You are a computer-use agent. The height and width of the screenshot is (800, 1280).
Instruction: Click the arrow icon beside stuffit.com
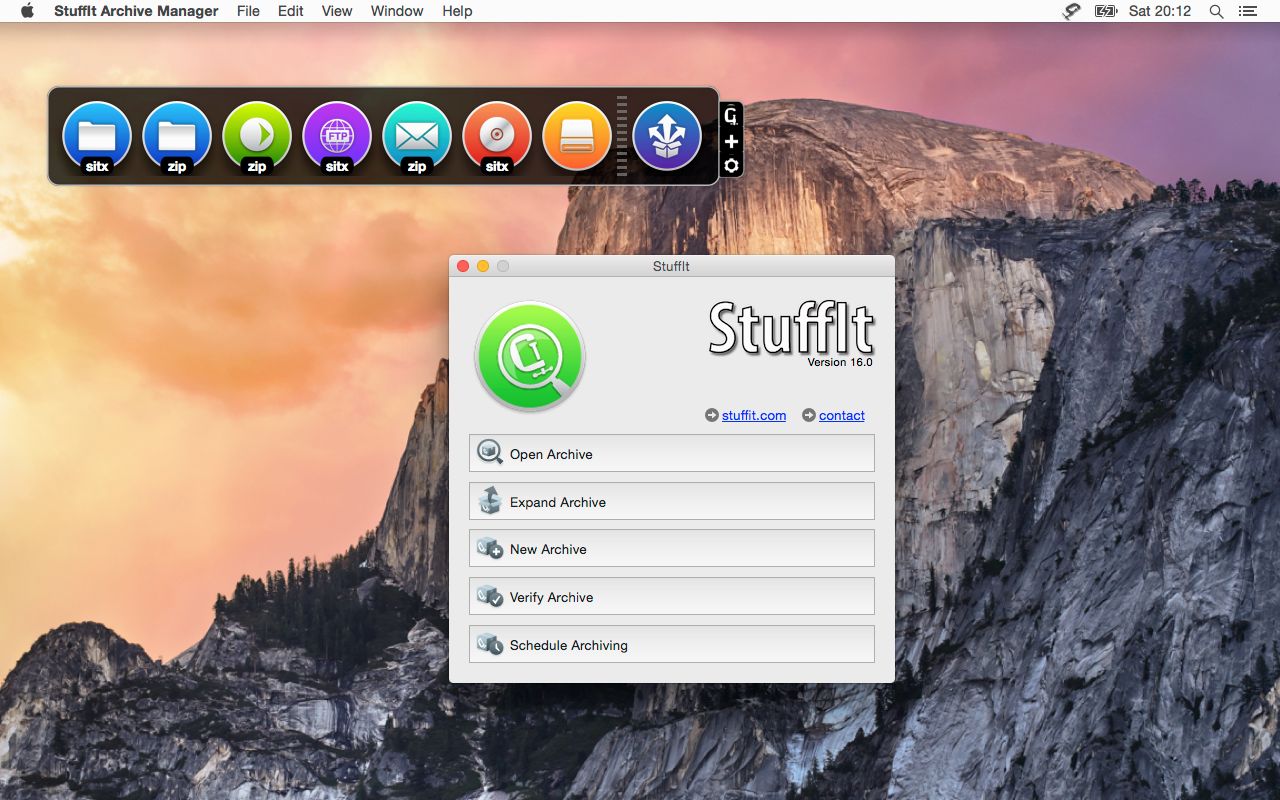[712, 415]
